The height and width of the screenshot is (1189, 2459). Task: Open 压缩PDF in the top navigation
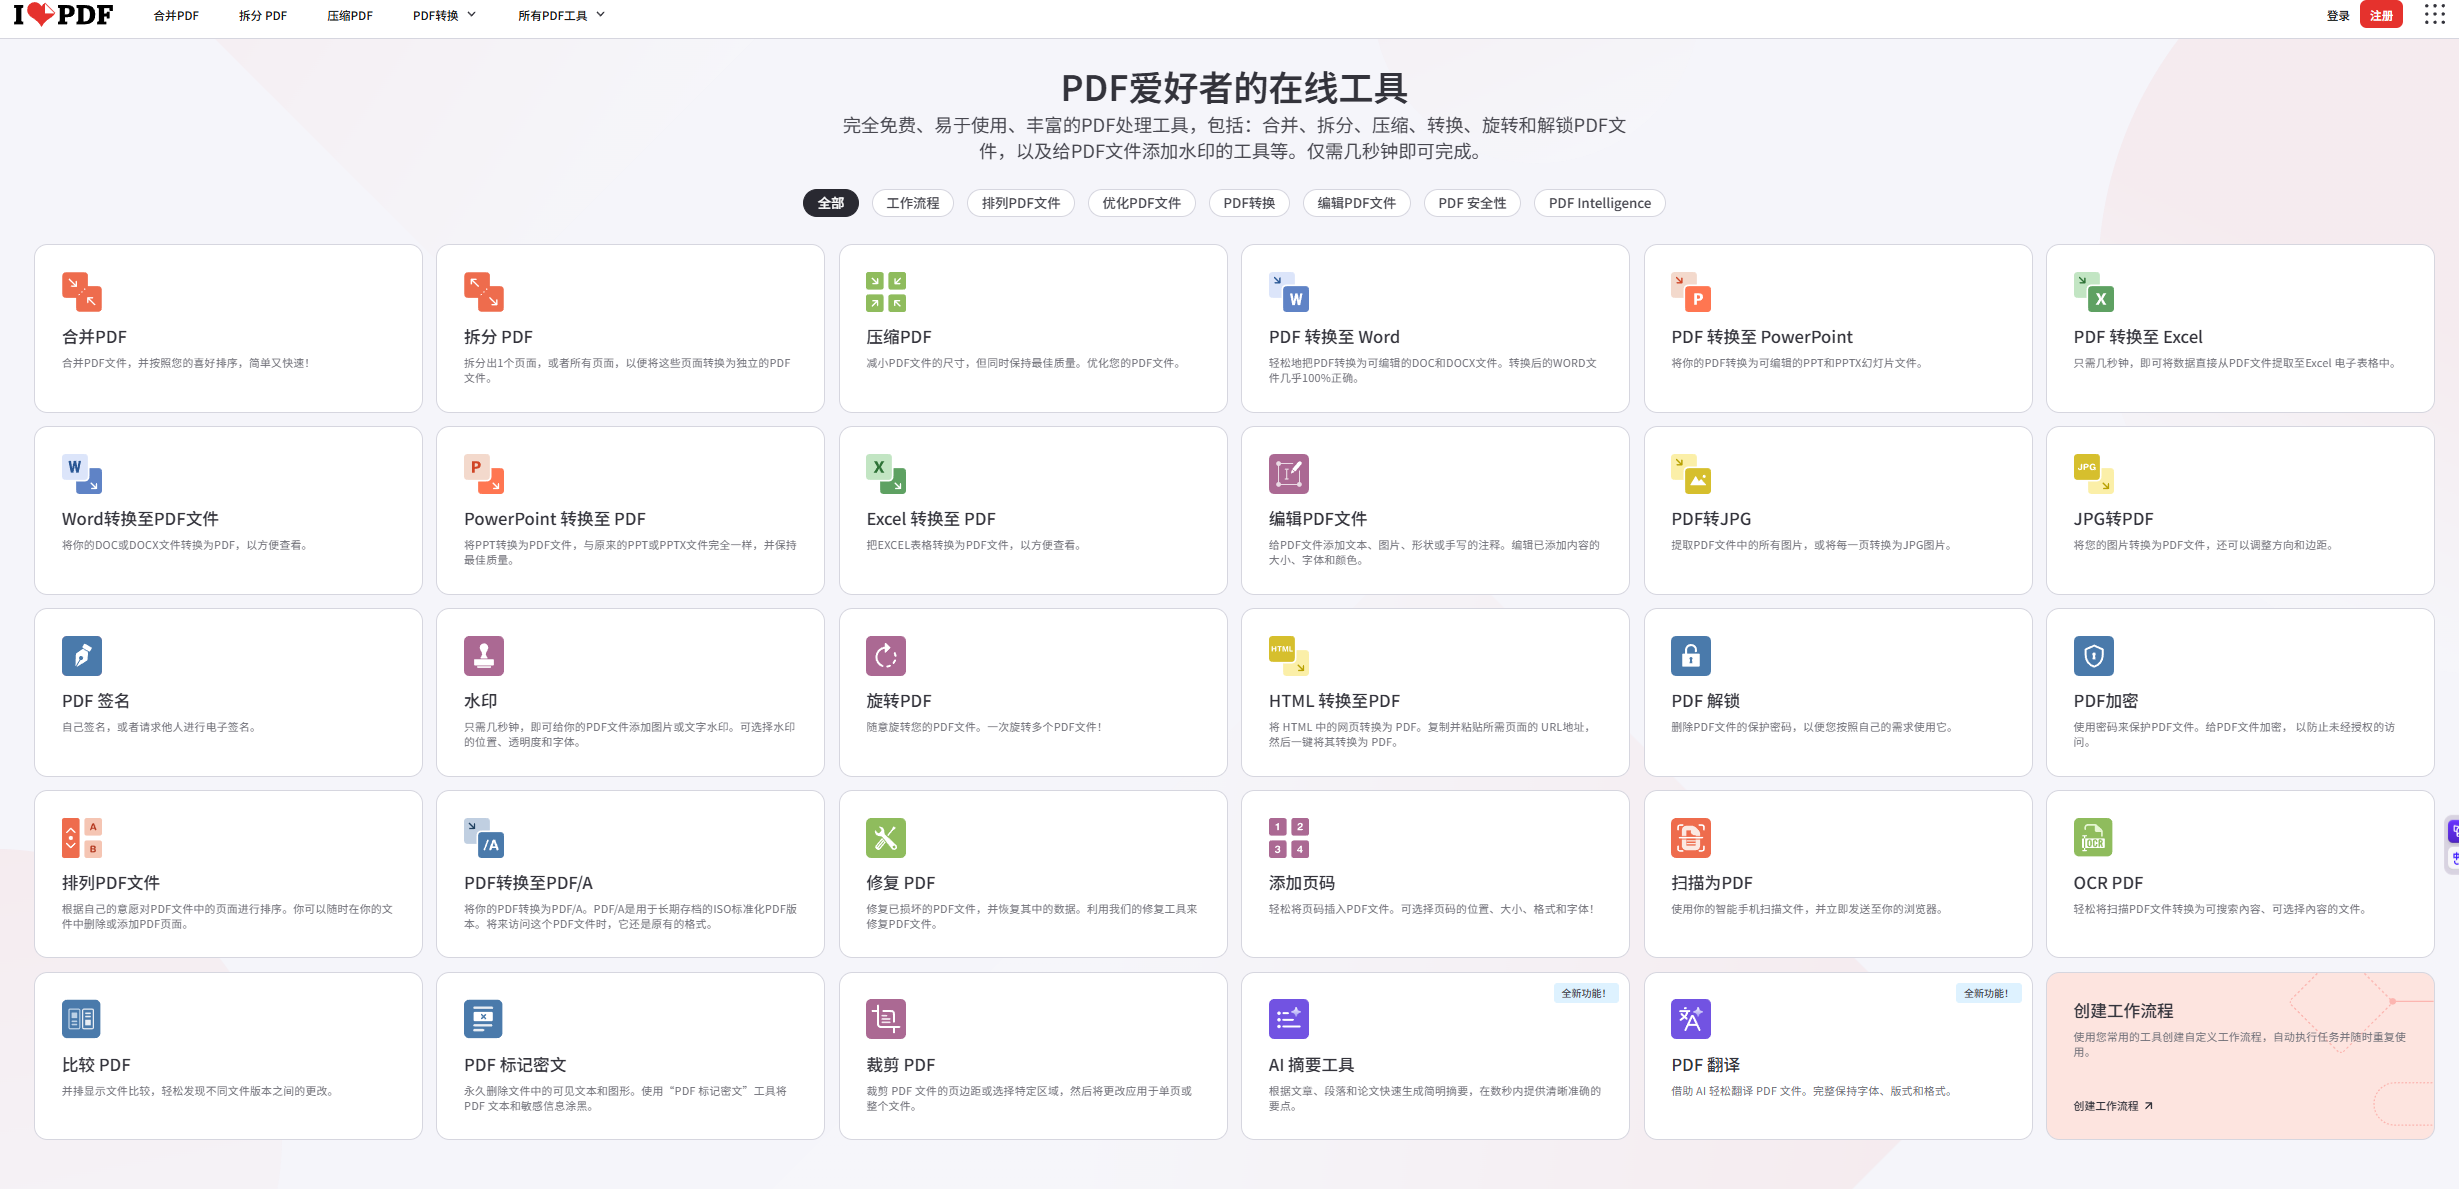point(350,15)
